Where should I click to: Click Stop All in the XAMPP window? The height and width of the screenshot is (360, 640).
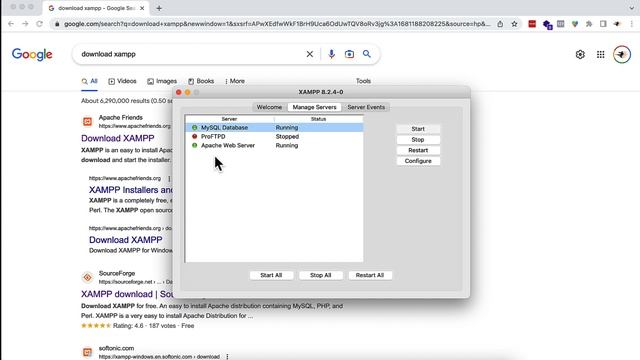[320, 275]
